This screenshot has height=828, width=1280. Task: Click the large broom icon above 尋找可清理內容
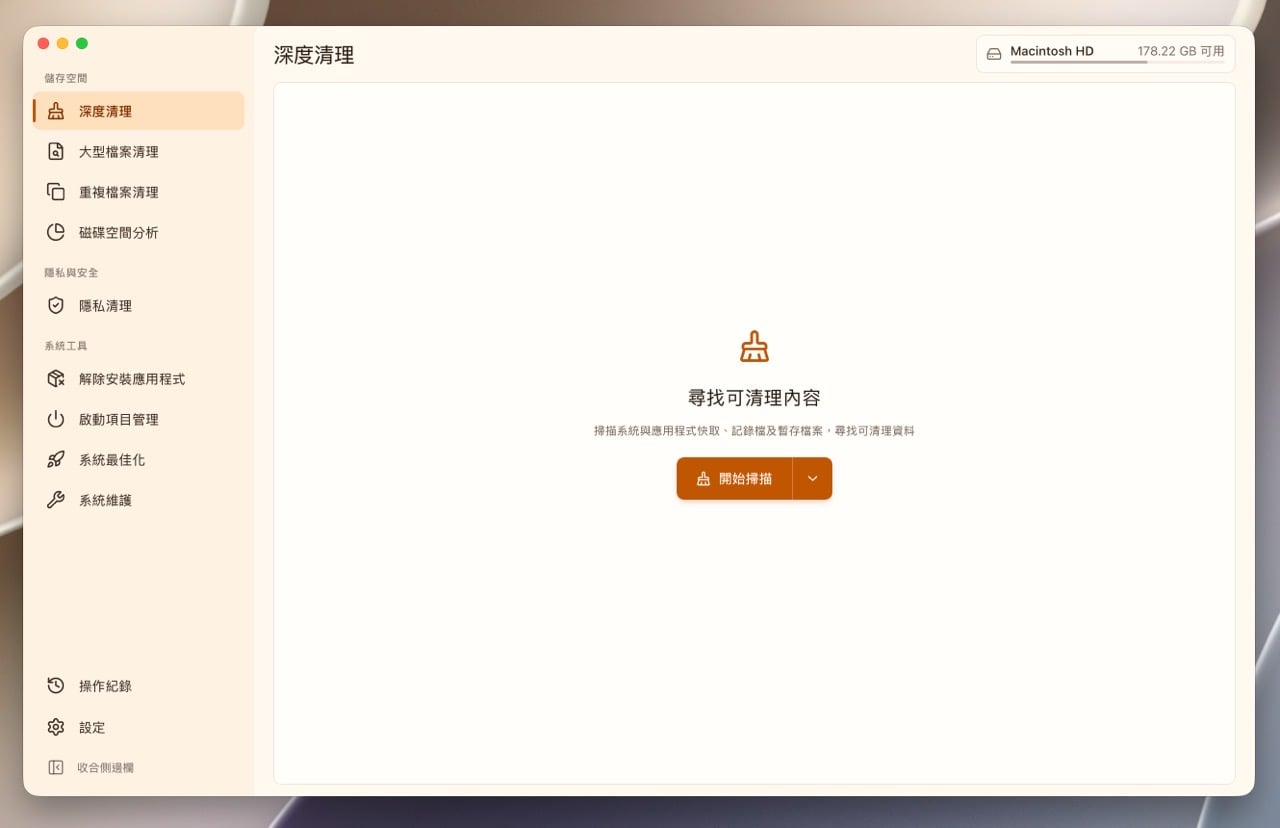pyautogui.click(x=754, y=347)
